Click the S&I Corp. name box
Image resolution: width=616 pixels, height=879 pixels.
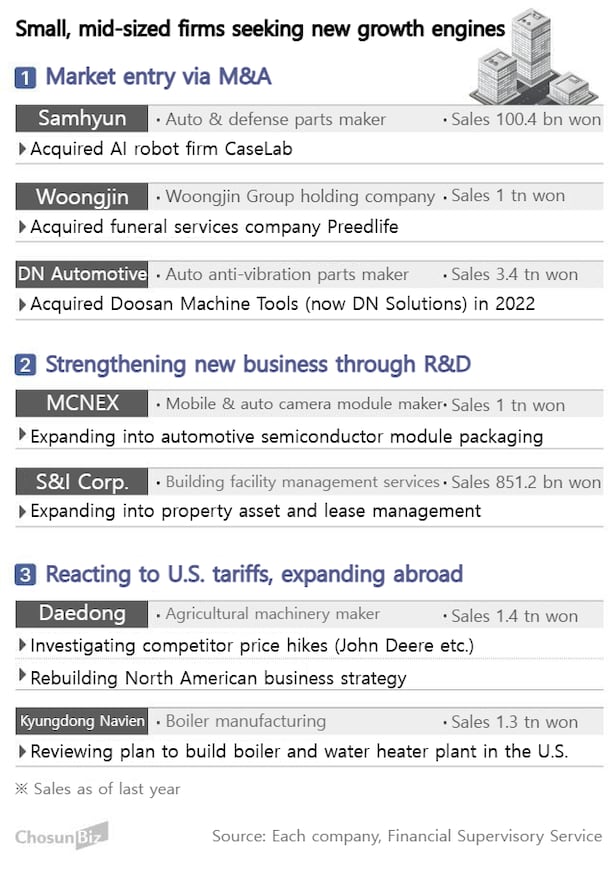point(82,481)
